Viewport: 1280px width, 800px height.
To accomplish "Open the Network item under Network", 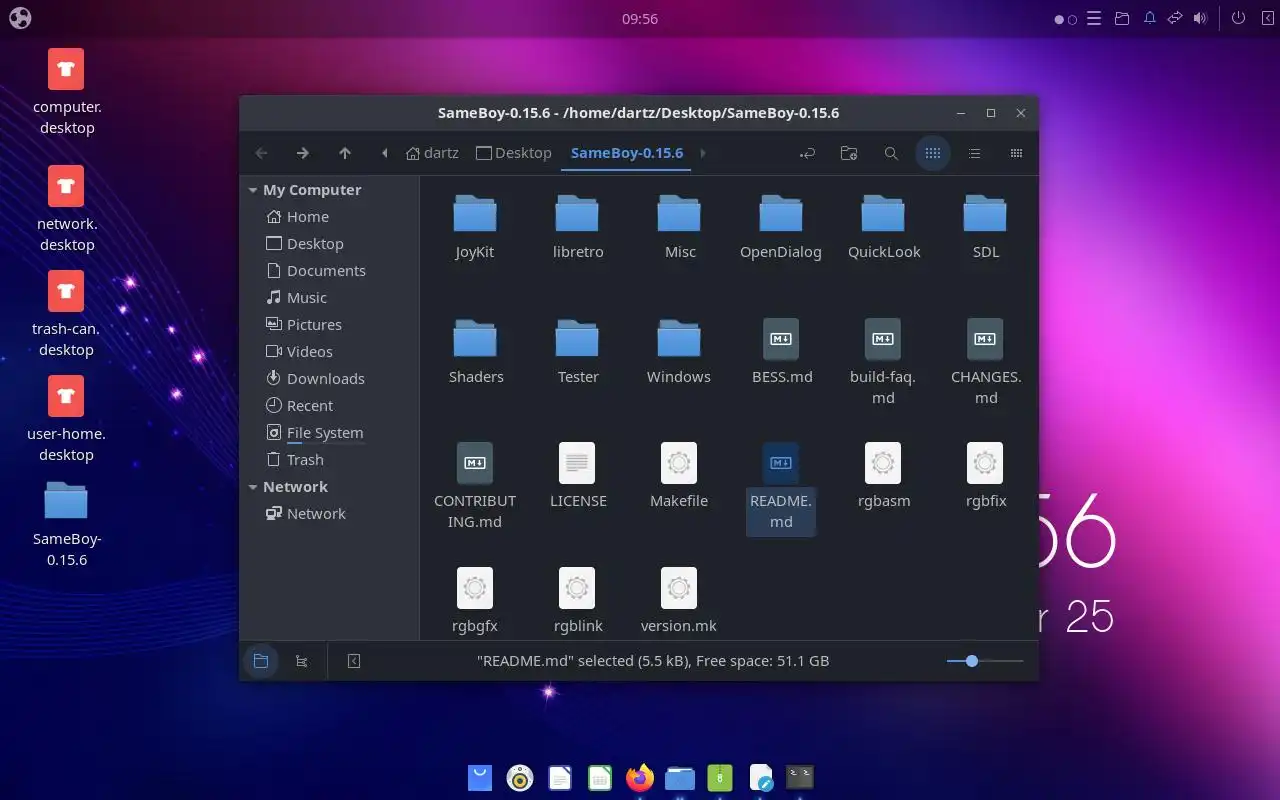I will [305, 514].
